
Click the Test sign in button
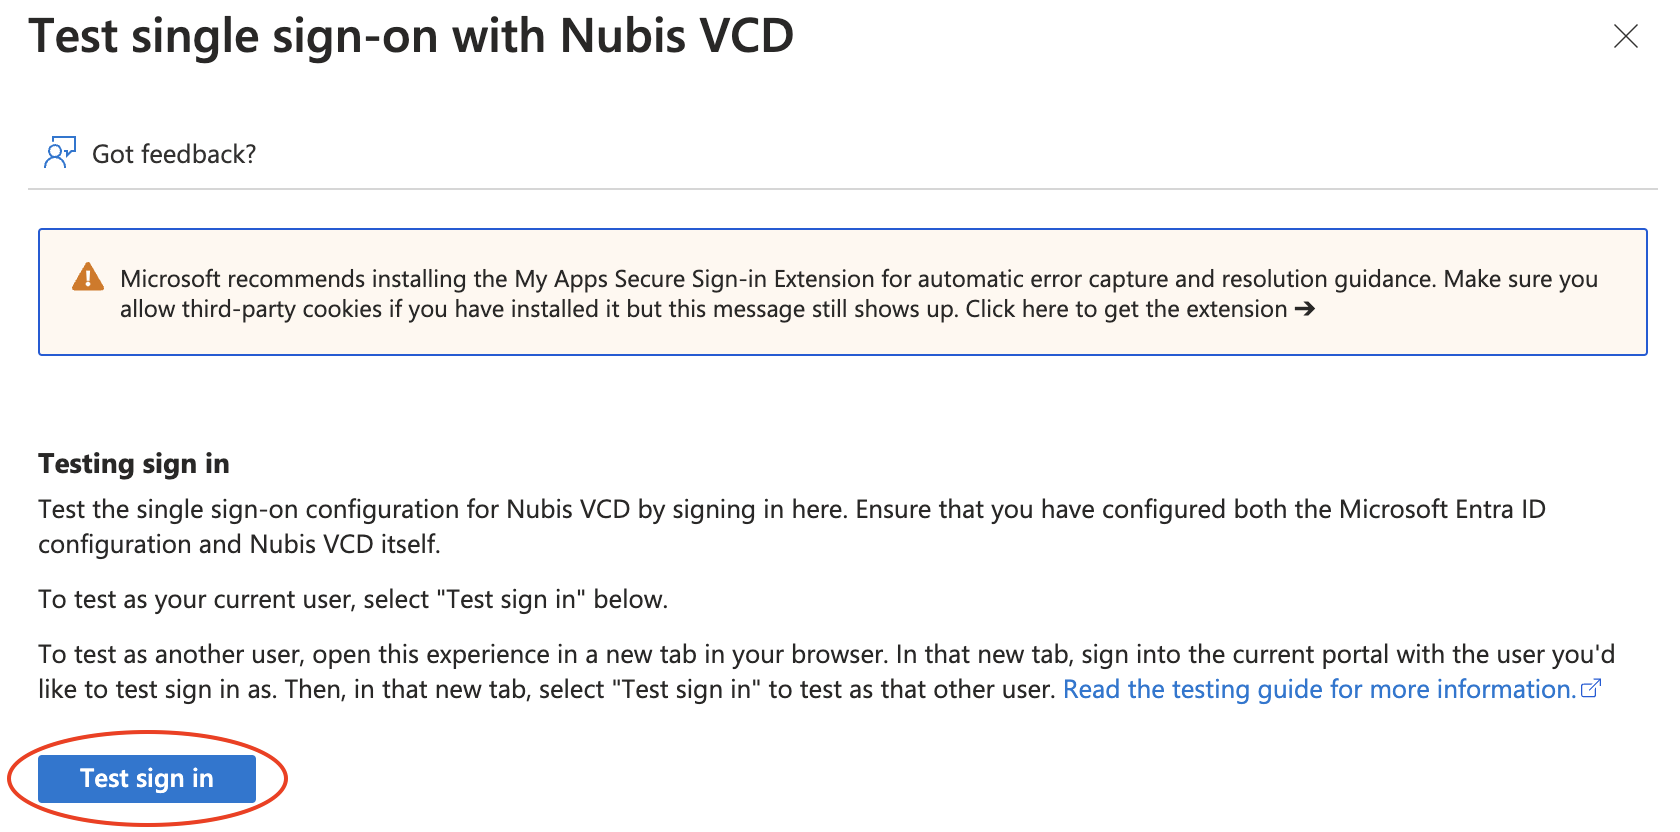point(147,778)
